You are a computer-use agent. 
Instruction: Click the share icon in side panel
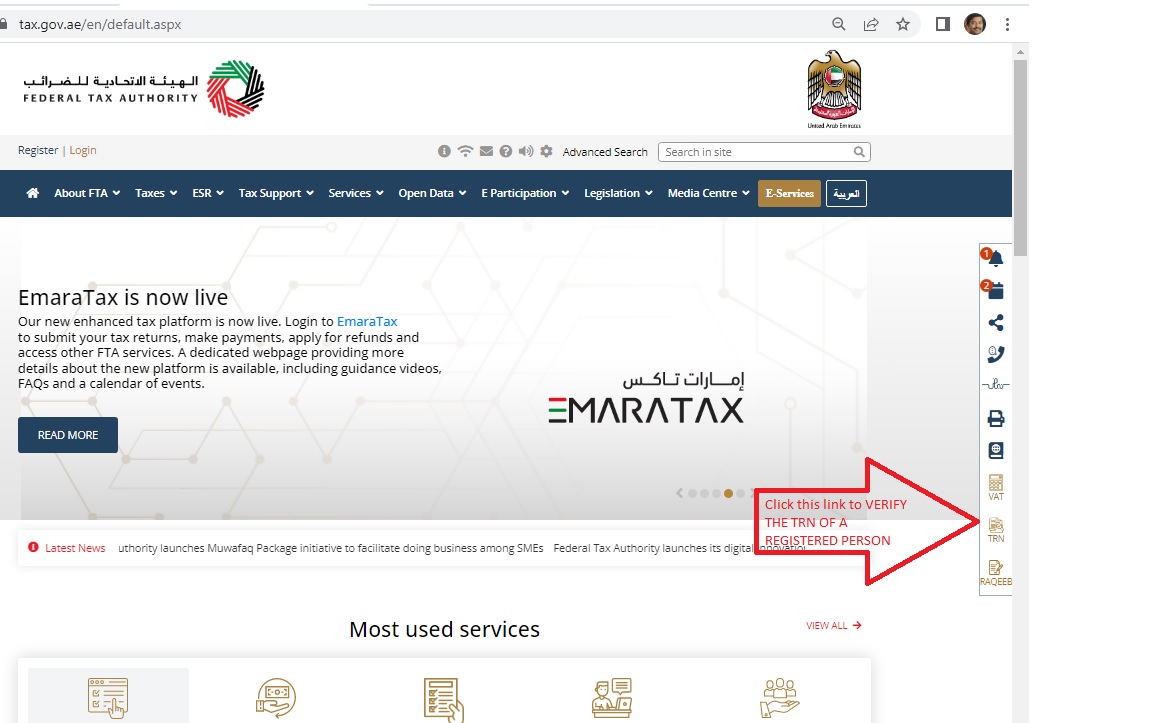point(995,323)
